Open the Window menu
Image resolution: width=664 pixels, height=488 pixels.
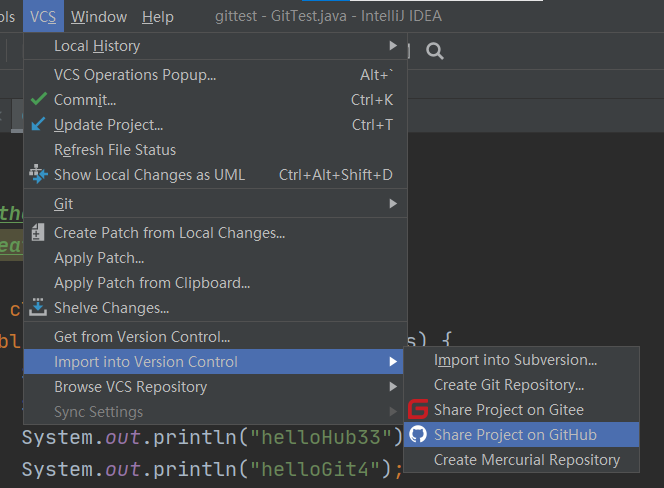99,17
